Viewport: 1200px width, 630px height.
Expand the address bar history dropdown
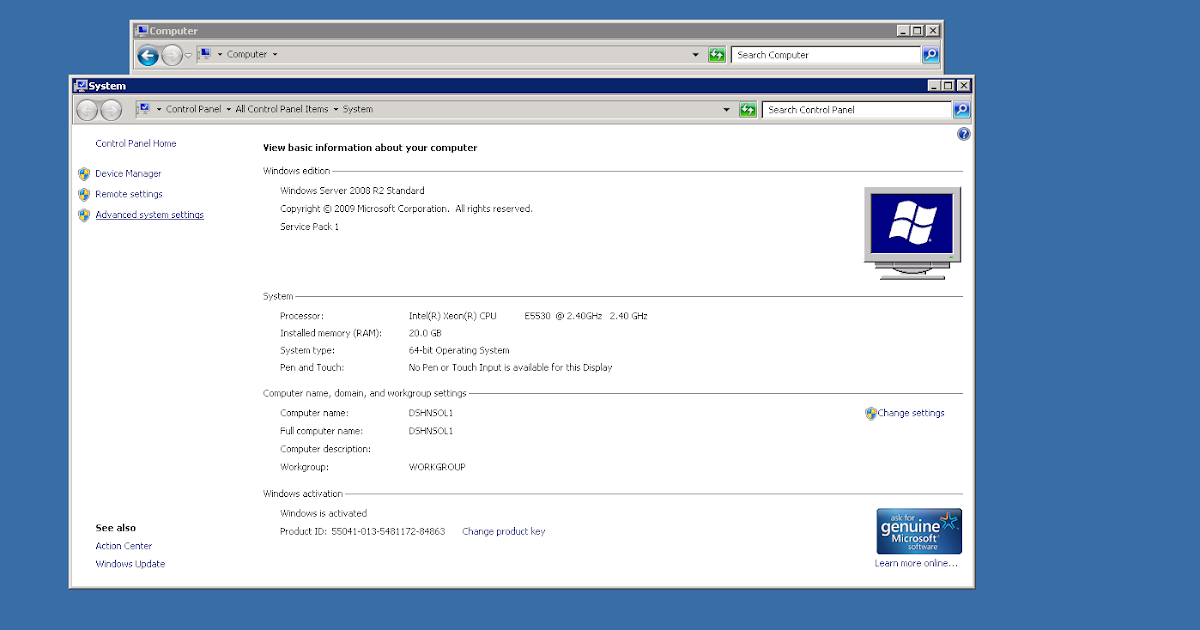coord(727,109)
